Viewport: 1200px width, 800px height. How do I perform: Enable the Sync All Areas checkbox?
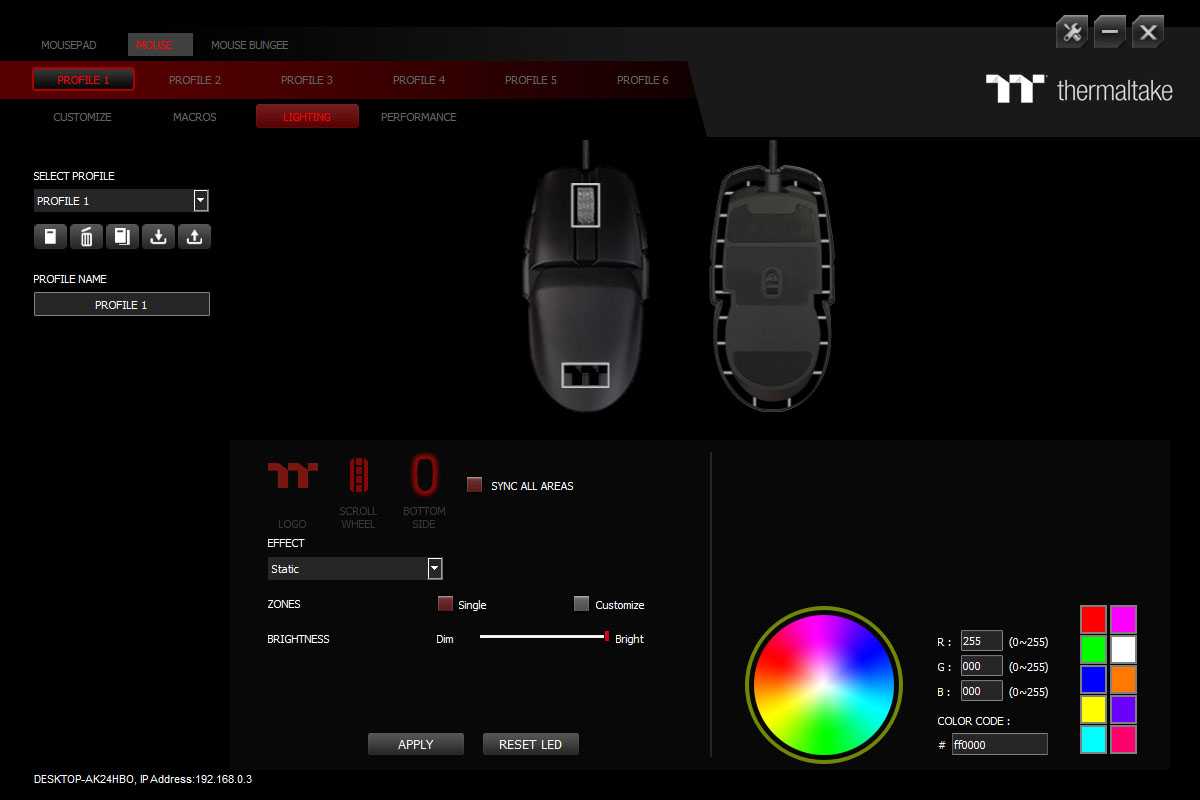(475, 485)
